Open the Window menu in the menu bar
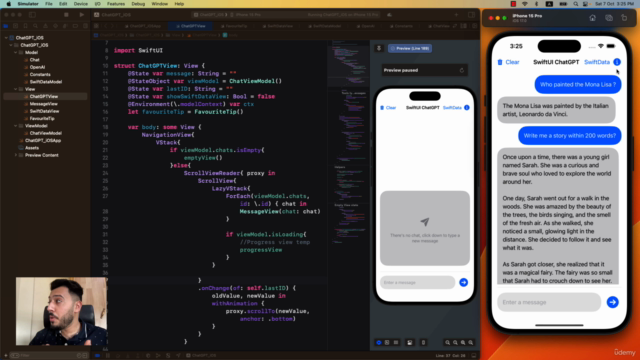Image resolution: width=640 pixels, height=360 pixels. click(160, 4)
